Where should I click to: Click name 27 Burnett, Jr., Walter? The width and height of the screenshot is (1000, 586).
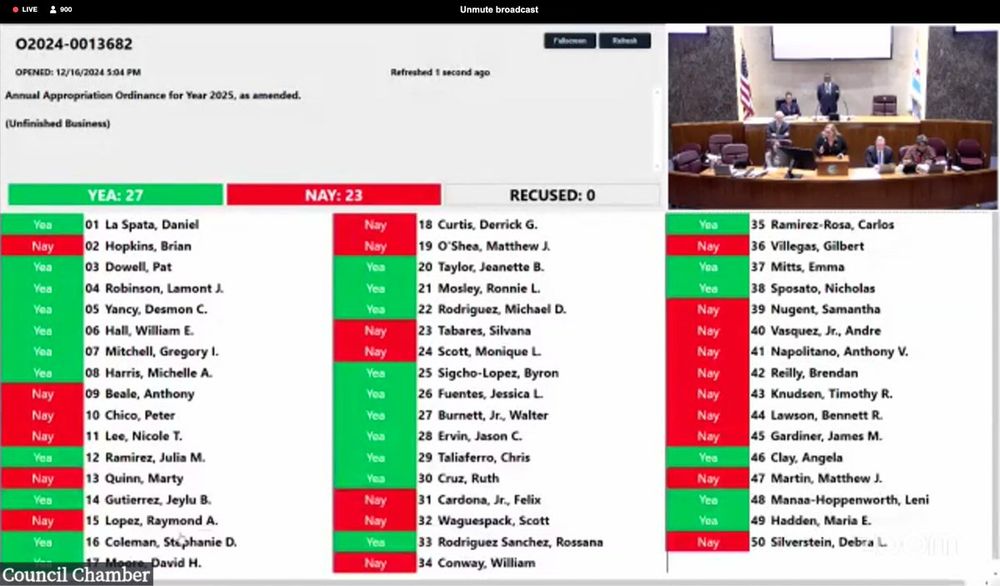coord(483,415)
